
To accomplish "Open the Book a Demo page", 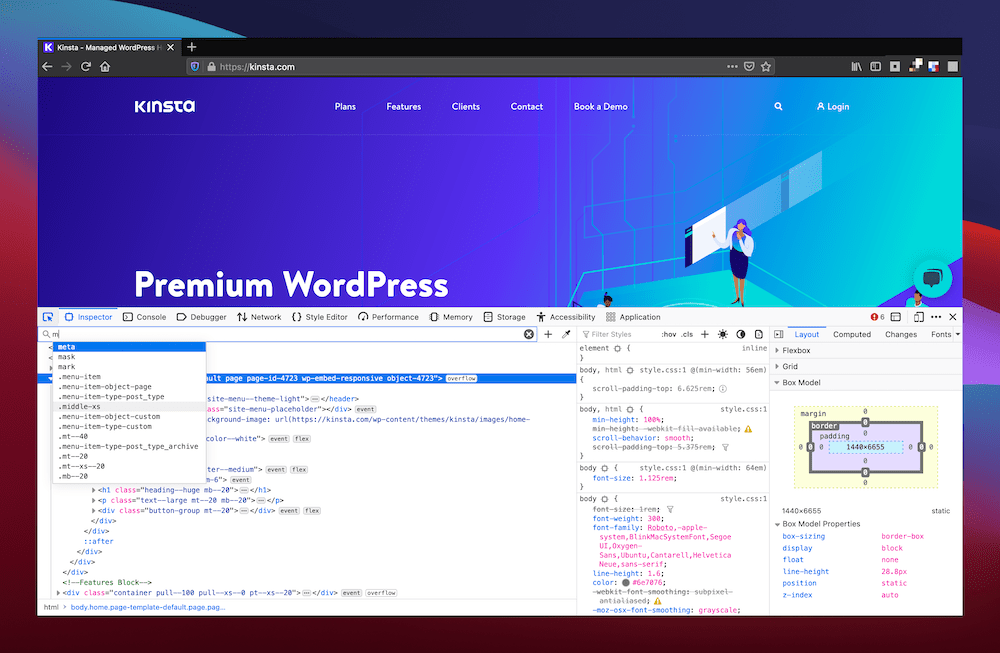I will point(600,106).
